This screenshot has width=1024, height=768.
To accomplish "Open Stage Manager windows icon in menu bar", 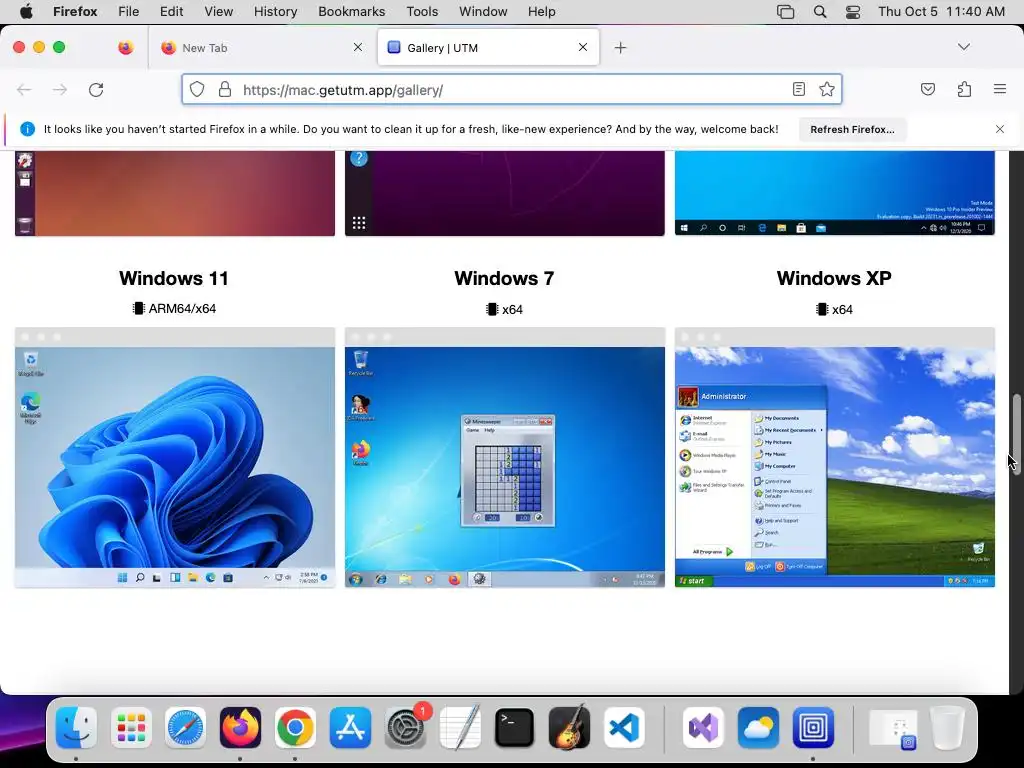I will click(786, 11).
